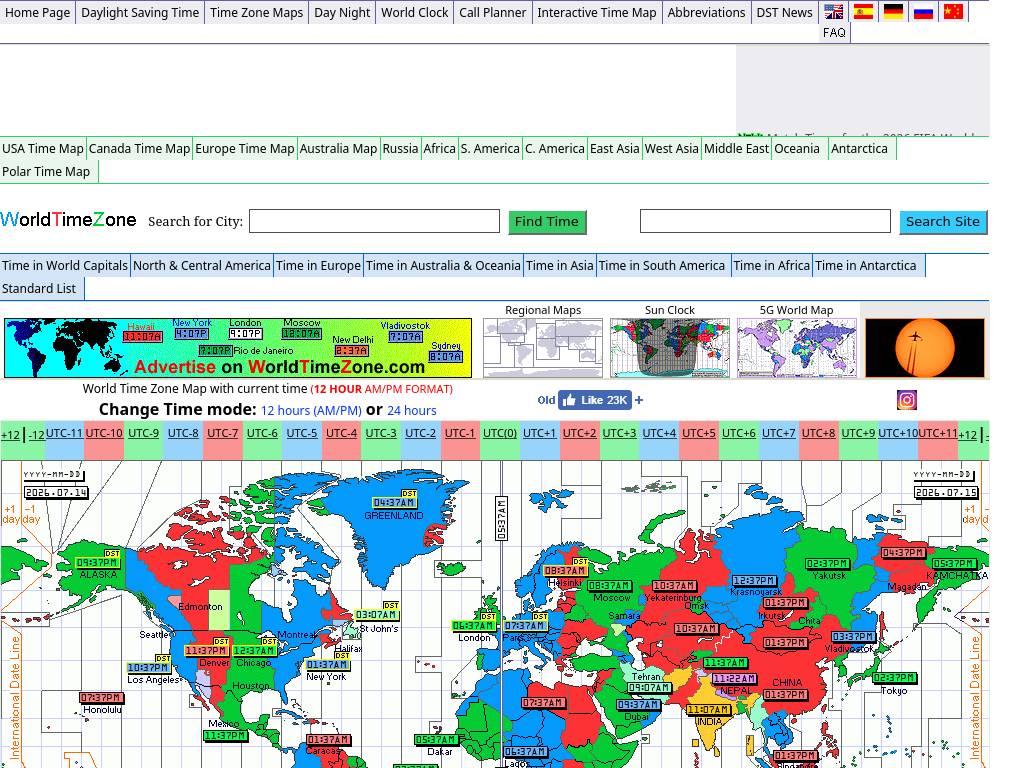Open the S. America map tab
This screenshot has height=768, width=1024.
(x=490, y=149)
